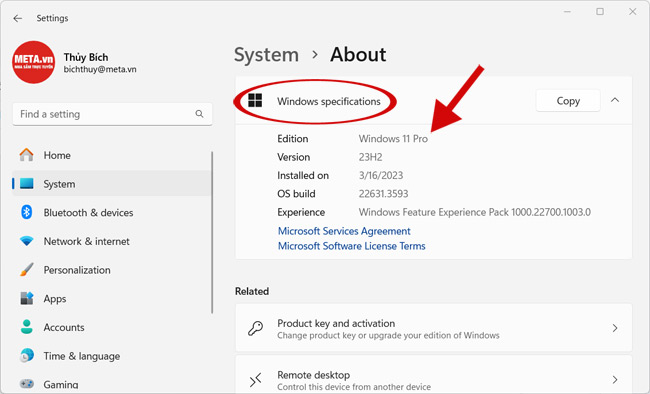Click the magnifier search icon
650x394 pixels.
pyautogui.click(x=199, y=114)
